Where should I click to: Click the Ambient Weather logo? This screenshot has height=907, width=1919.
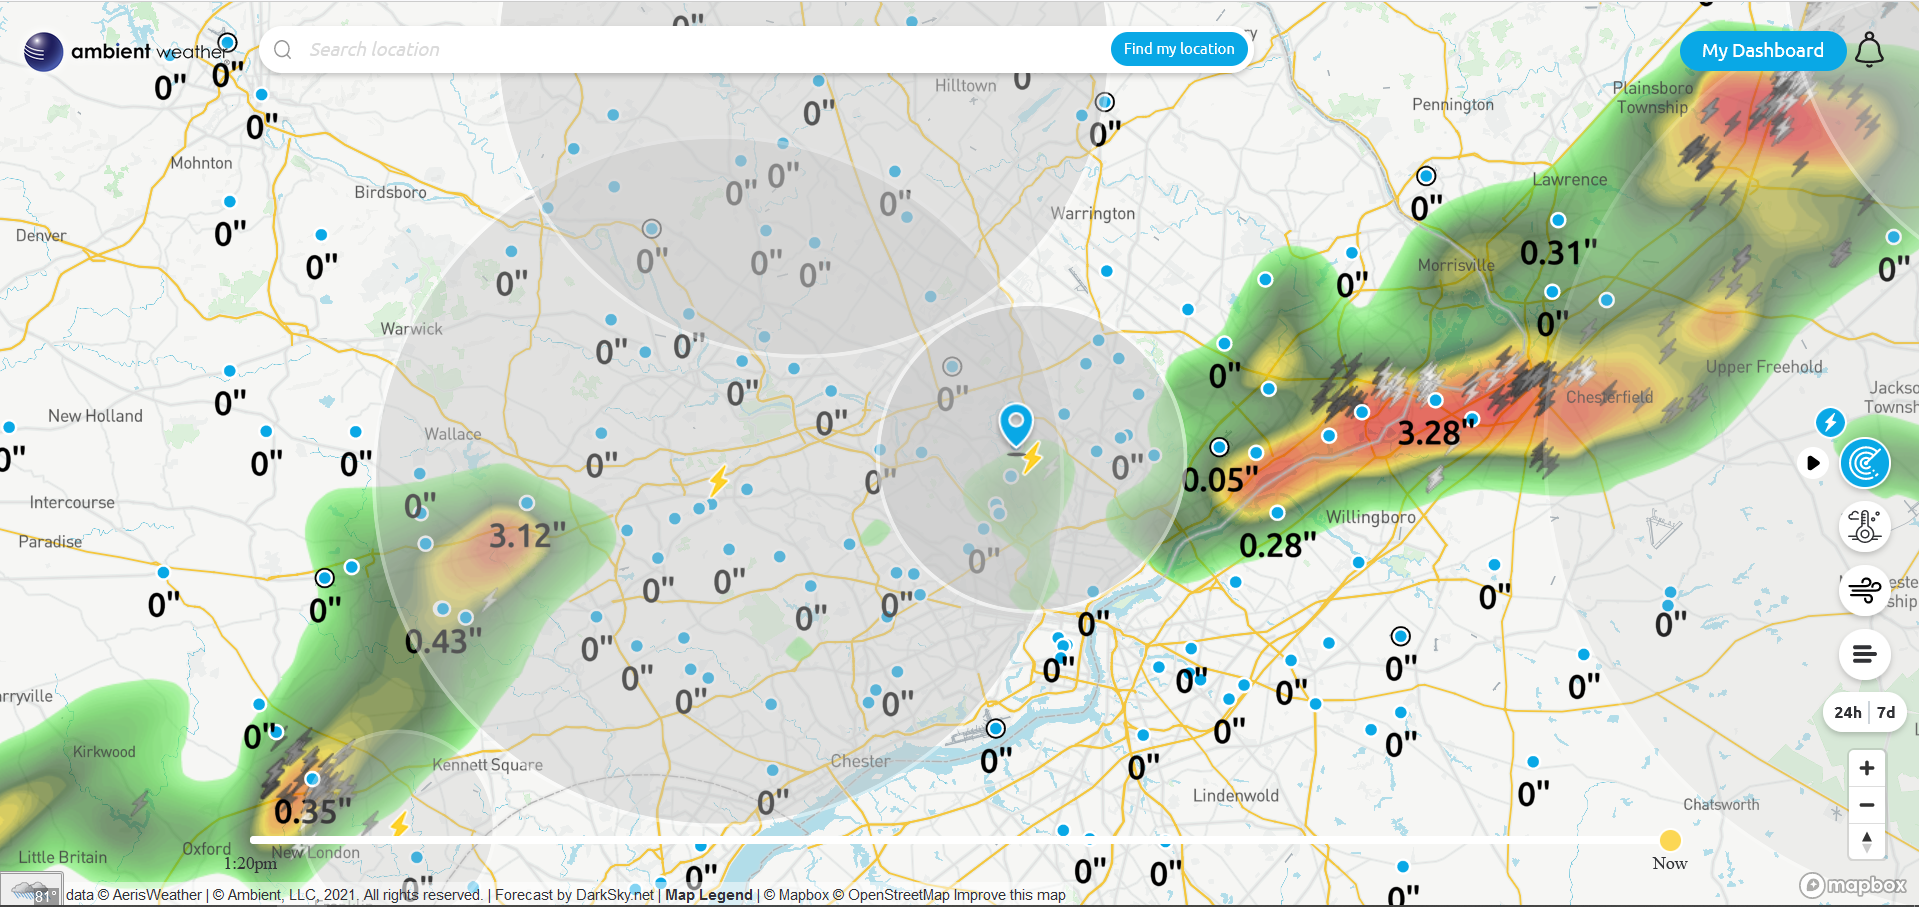(x=125, y=51)
